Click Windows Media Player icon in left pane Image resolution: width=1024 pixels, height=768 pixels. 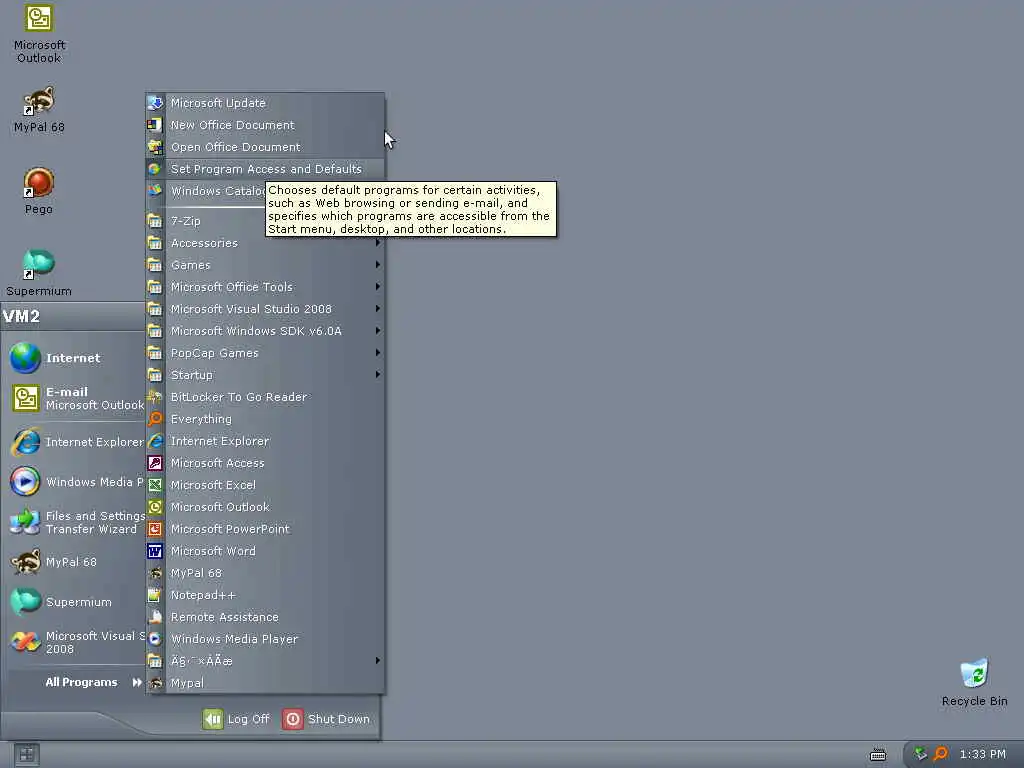pos(25,482)
